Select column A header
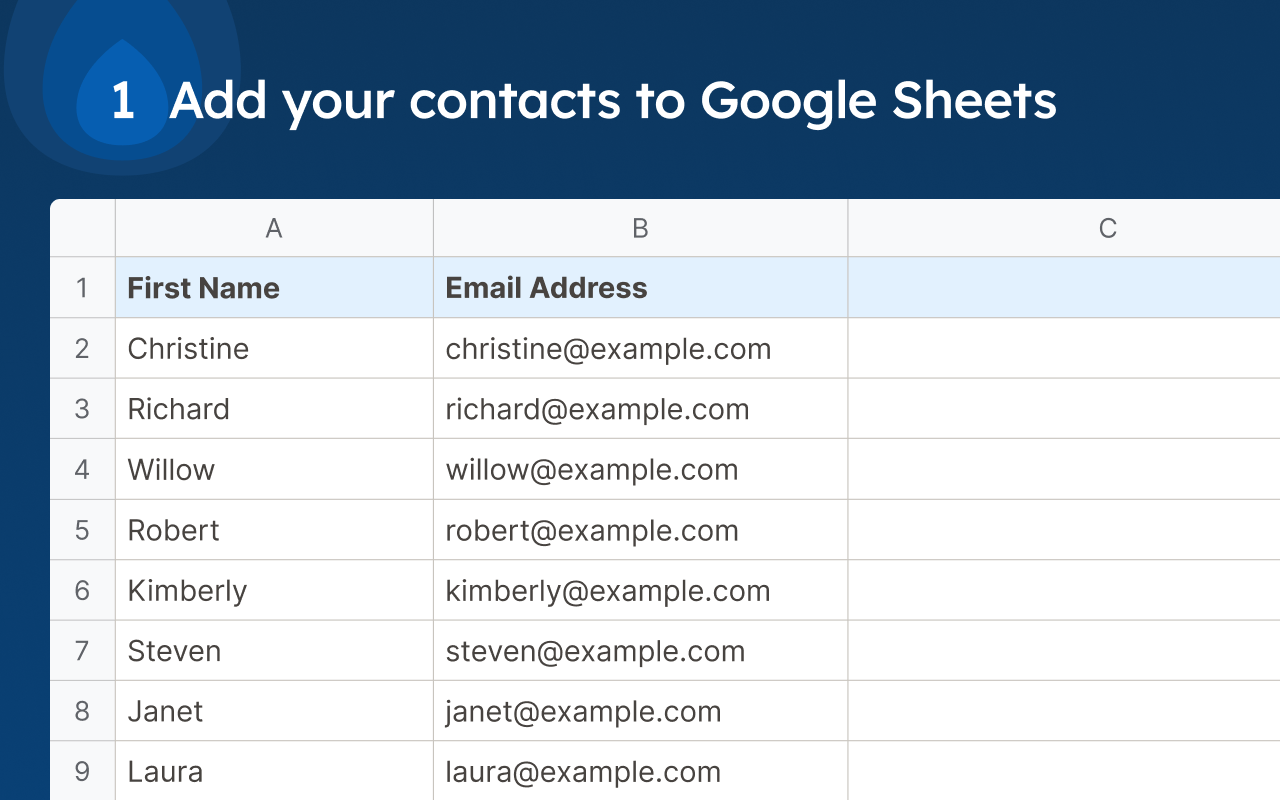 click(x=274, y=228)
